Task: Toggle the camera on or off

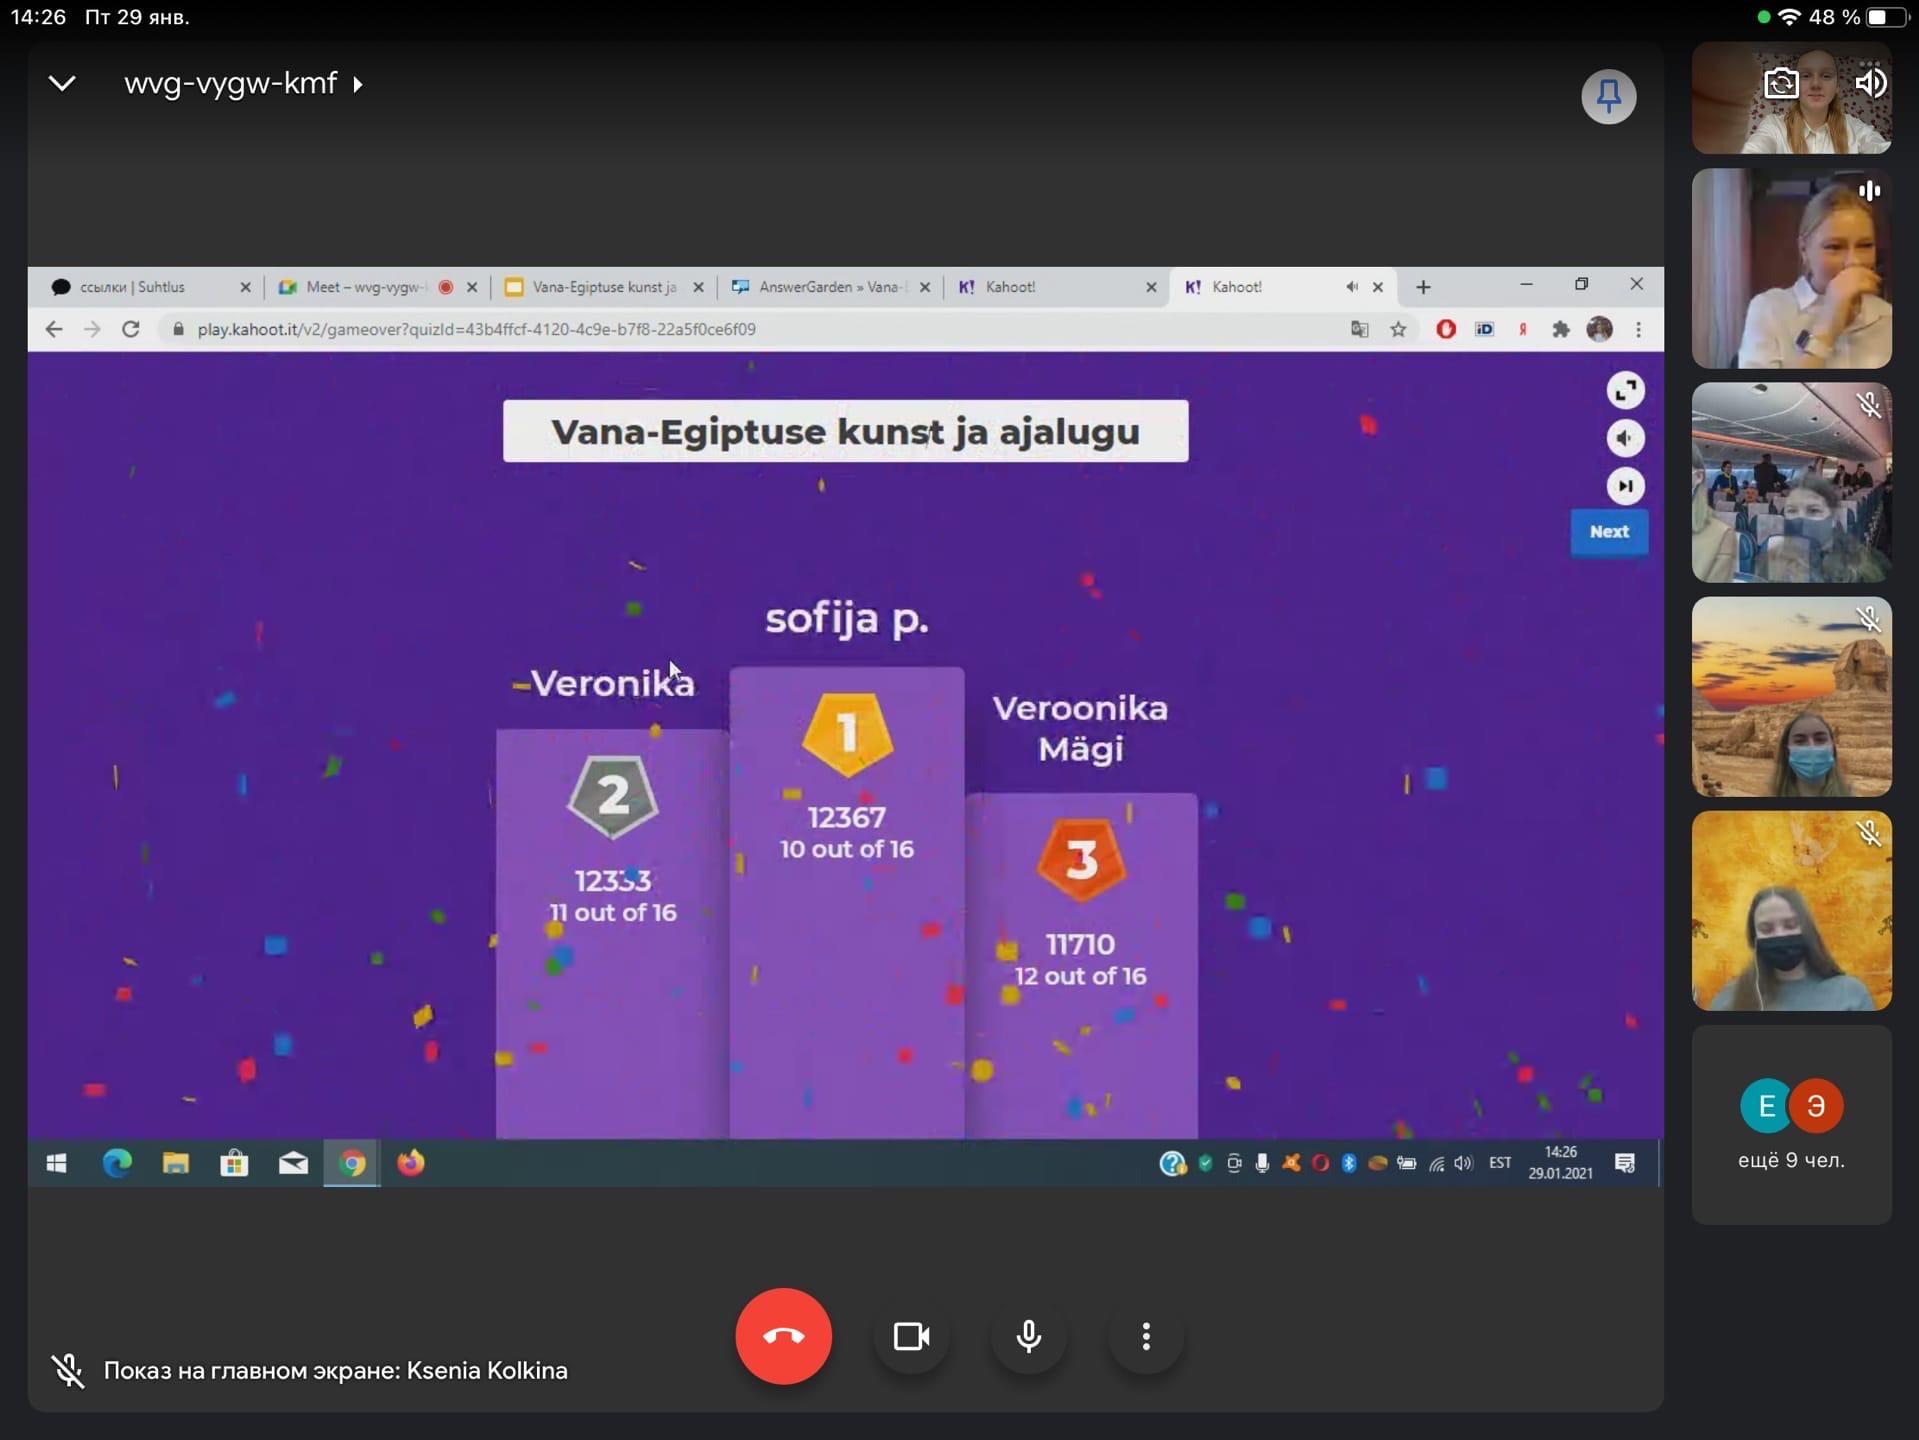Action: (x=911, y=1336)
